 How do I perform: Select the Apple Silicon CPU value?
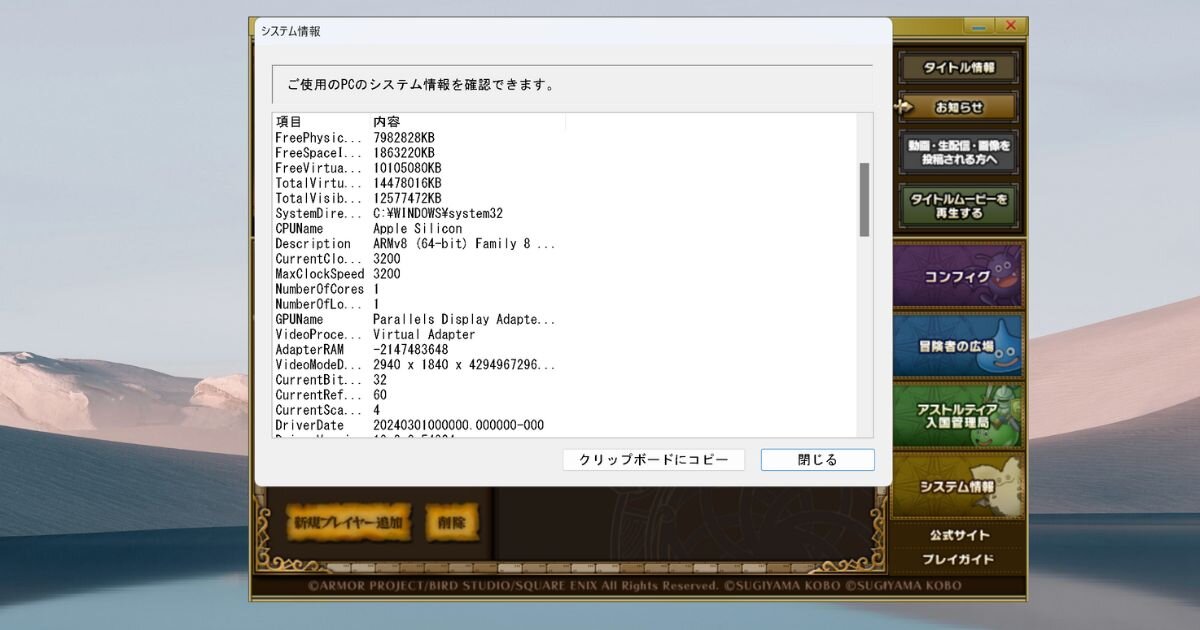coord(418,229)
